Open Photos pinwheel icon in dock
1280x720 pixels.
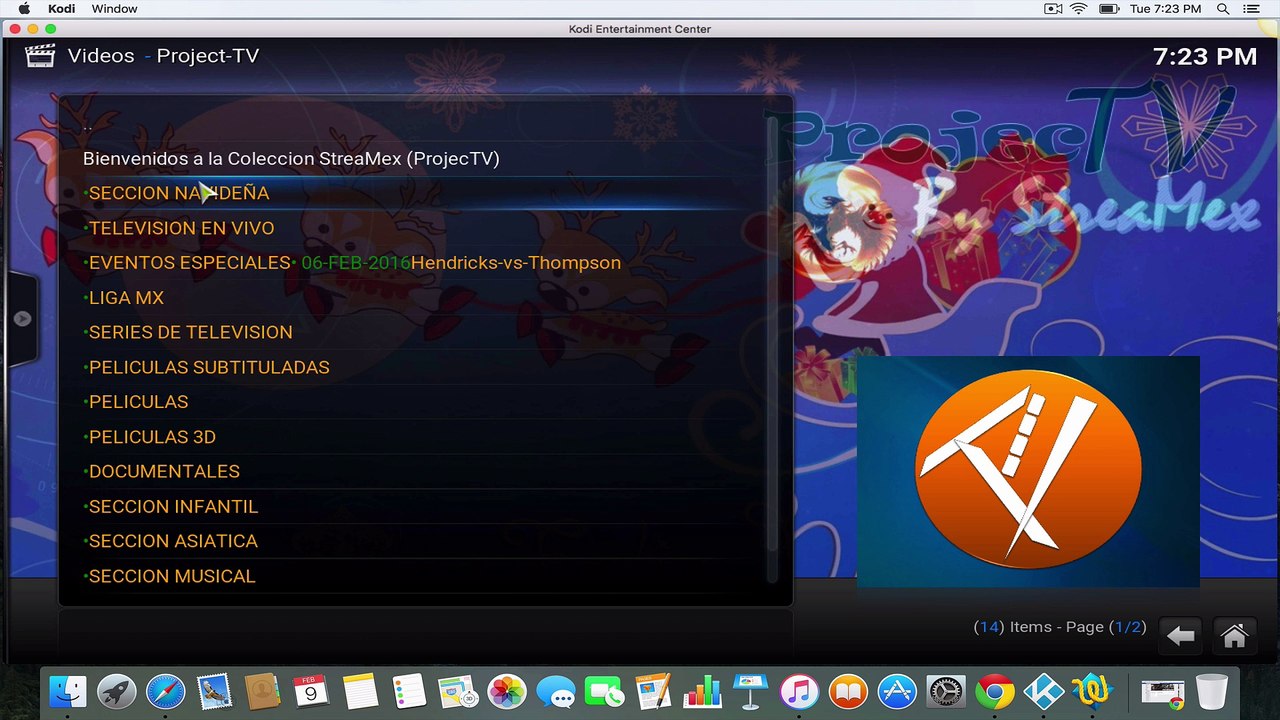coord(507,691)
